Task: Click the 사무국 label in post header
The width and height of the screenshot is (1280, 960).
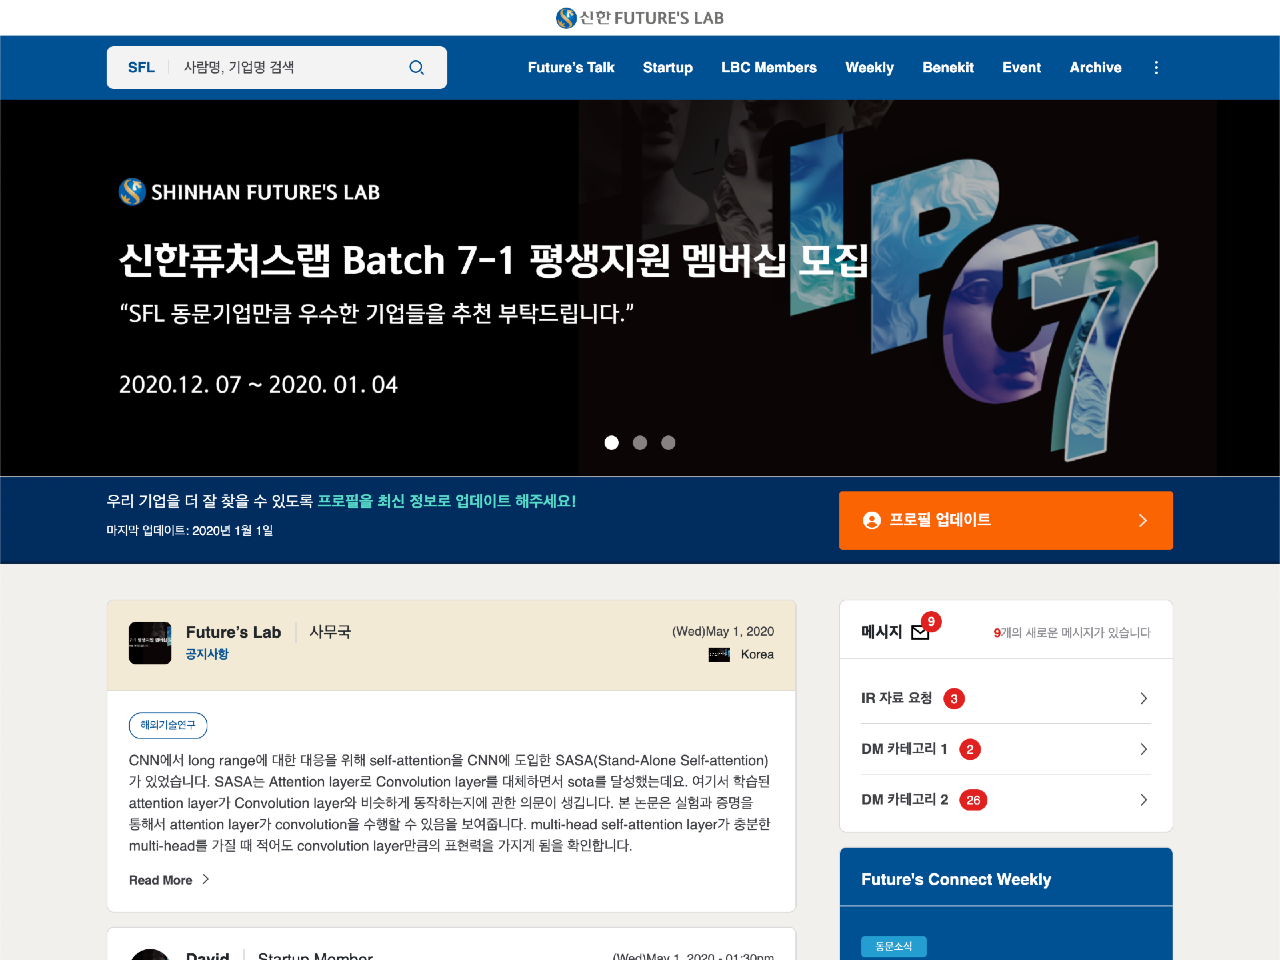Action: (x=330, y=632)
